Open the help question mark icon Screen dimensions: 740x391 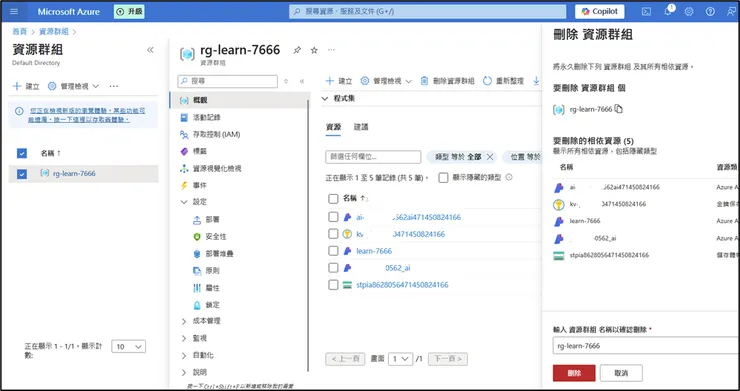(x=710, y=11)
